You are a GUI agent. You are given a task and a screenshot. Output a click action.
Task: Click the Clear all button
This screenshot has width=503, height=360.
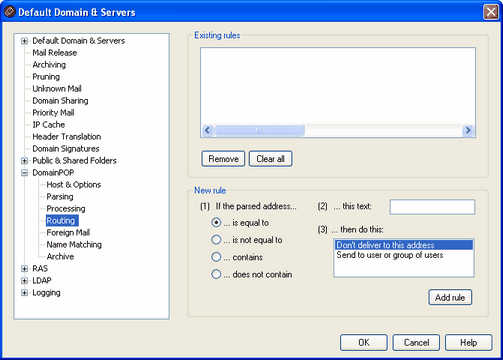[x=271, y=159]
